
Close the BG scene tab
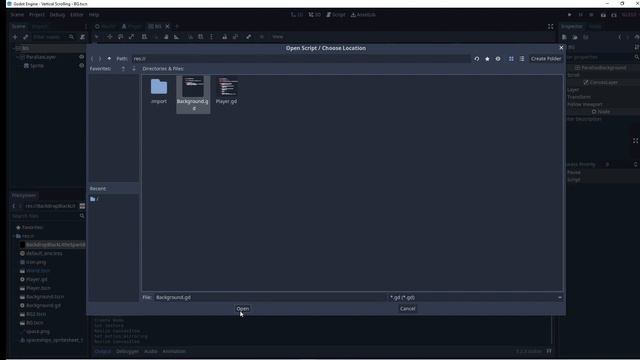tap(167, 26)
